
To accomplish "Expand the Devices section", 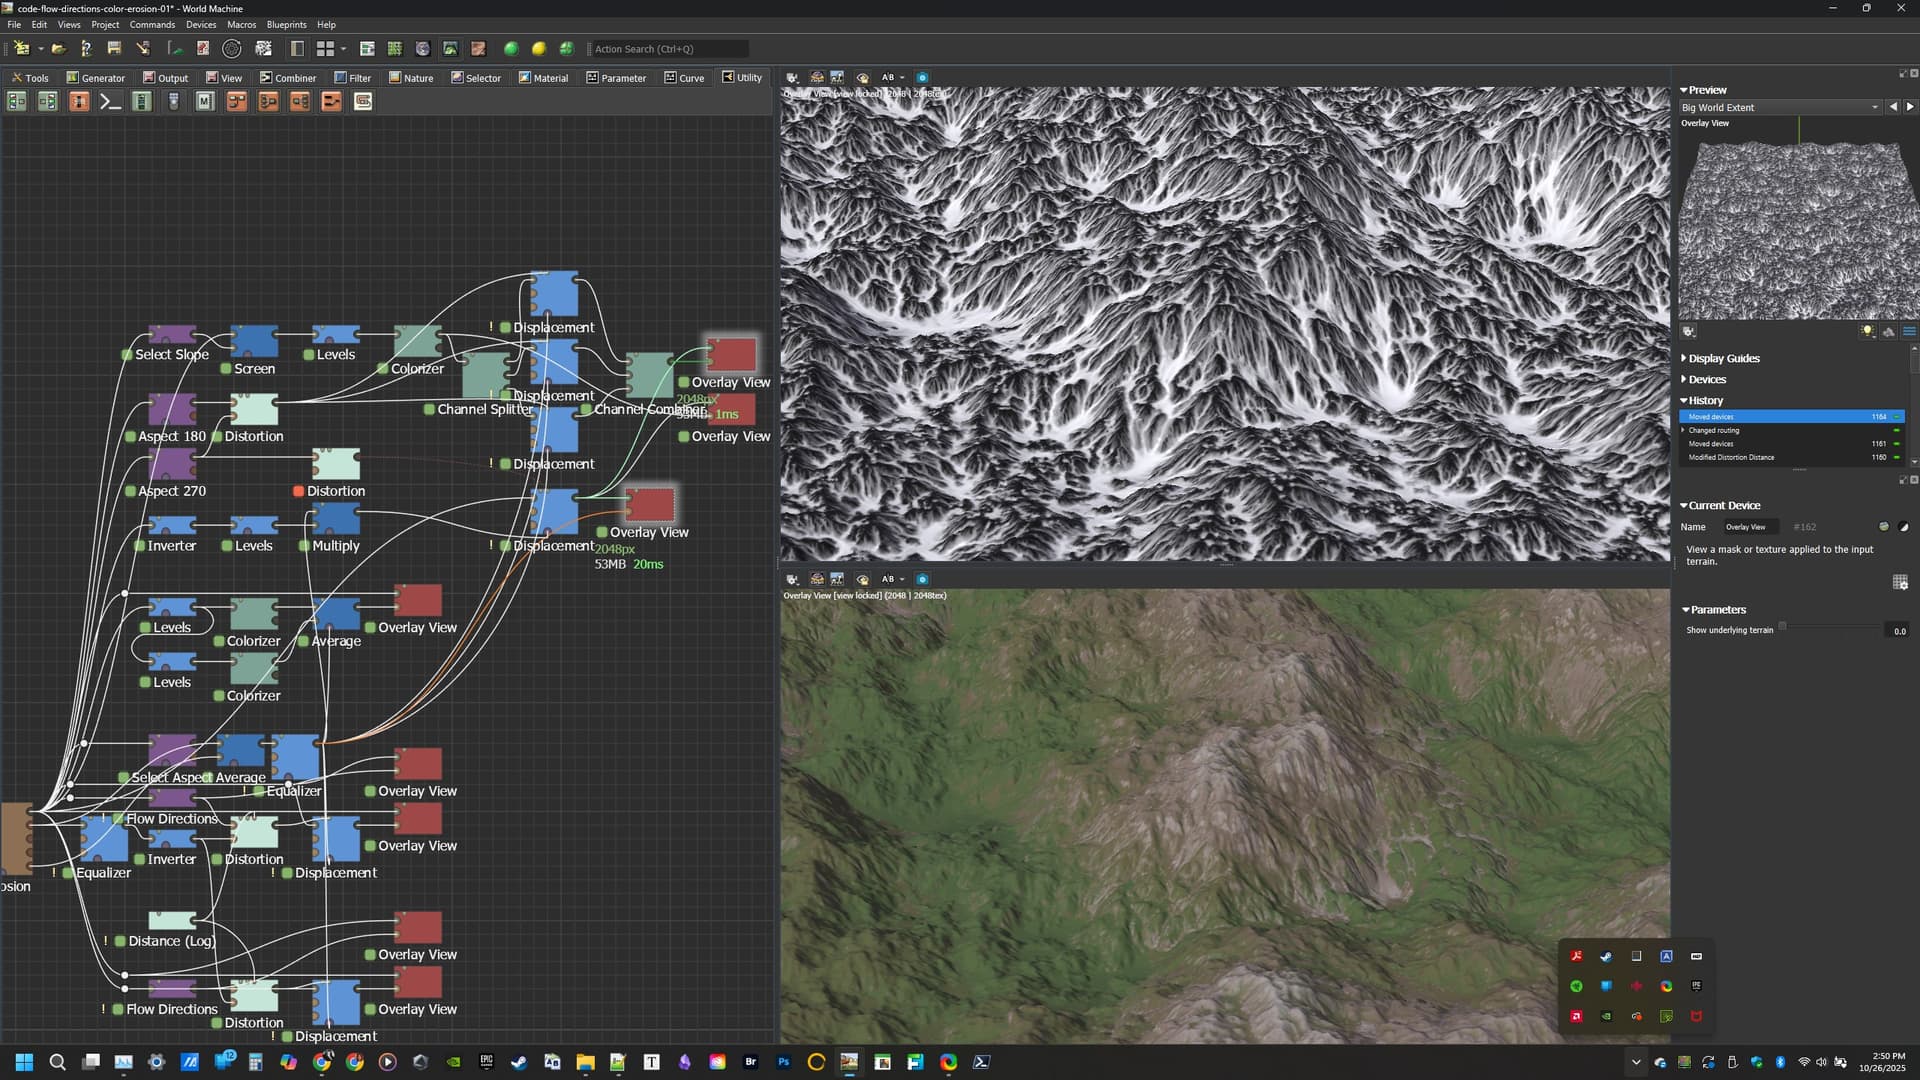I will [x=1706, y=379].
